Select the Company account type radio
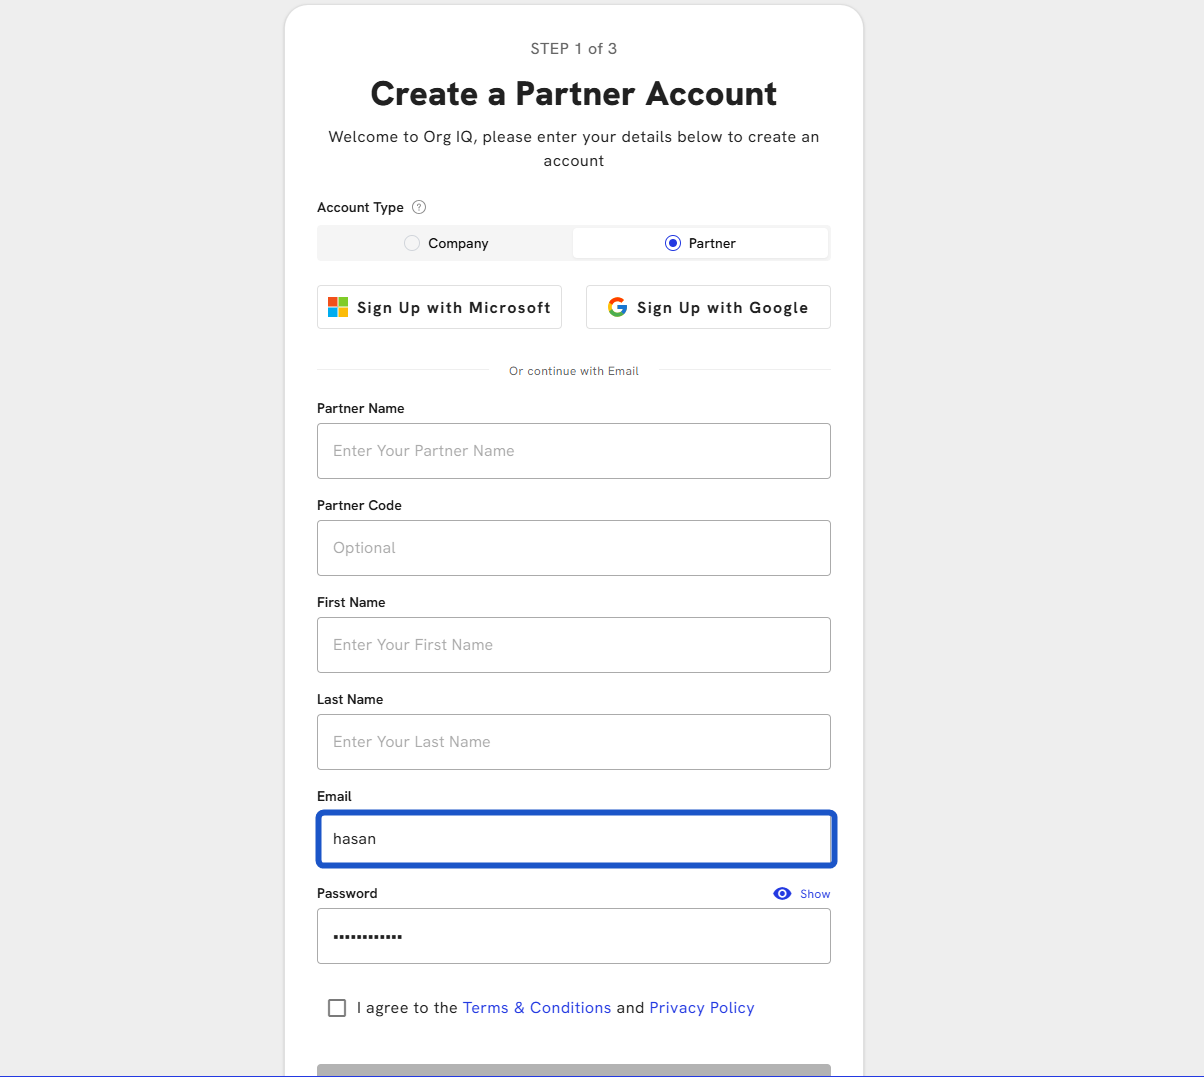The width and height of the screenshot is (1204, 1077). [x=412, y=243]
